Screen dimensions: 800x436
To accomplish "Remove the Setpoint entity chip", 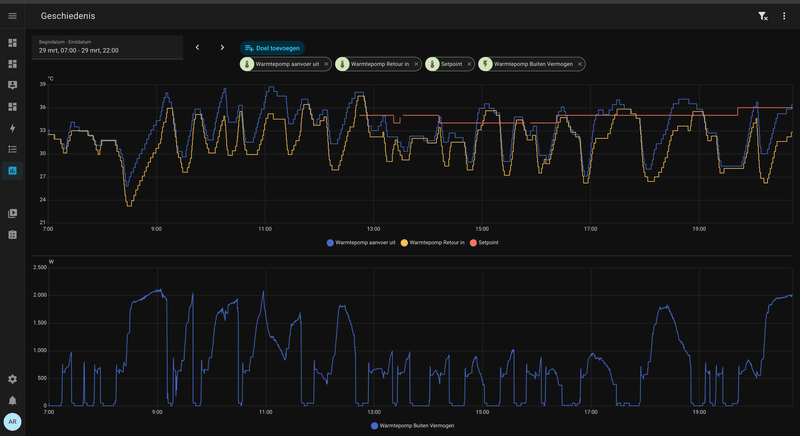I will [x=469, y=64].
